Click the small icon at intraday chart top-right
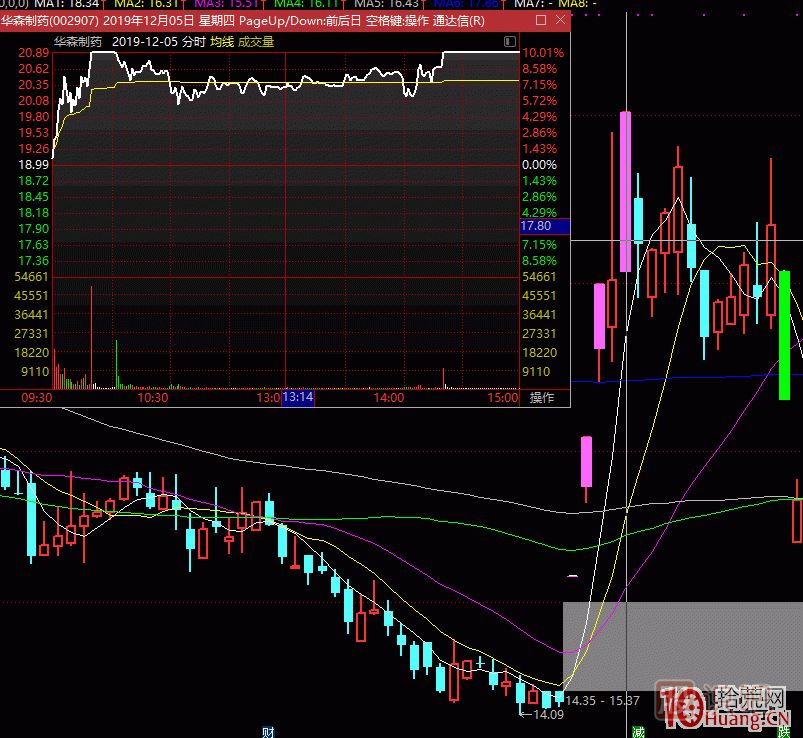 tap(510, 42)
